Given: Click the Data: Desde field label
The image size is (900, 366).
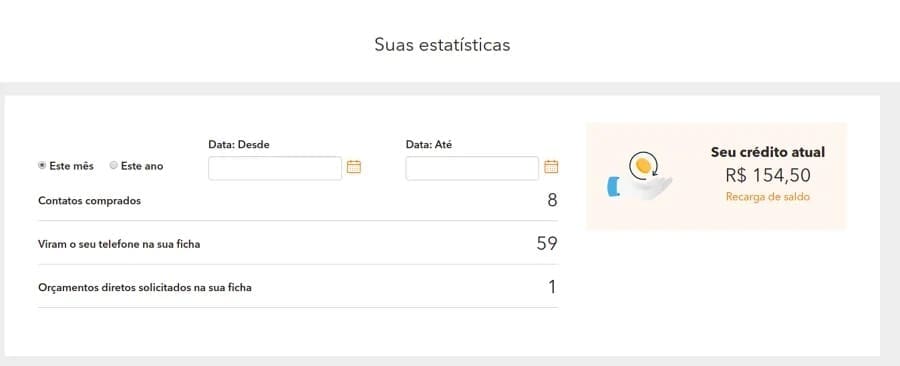Looking at the screenshot, I should (x=239, y=145).
